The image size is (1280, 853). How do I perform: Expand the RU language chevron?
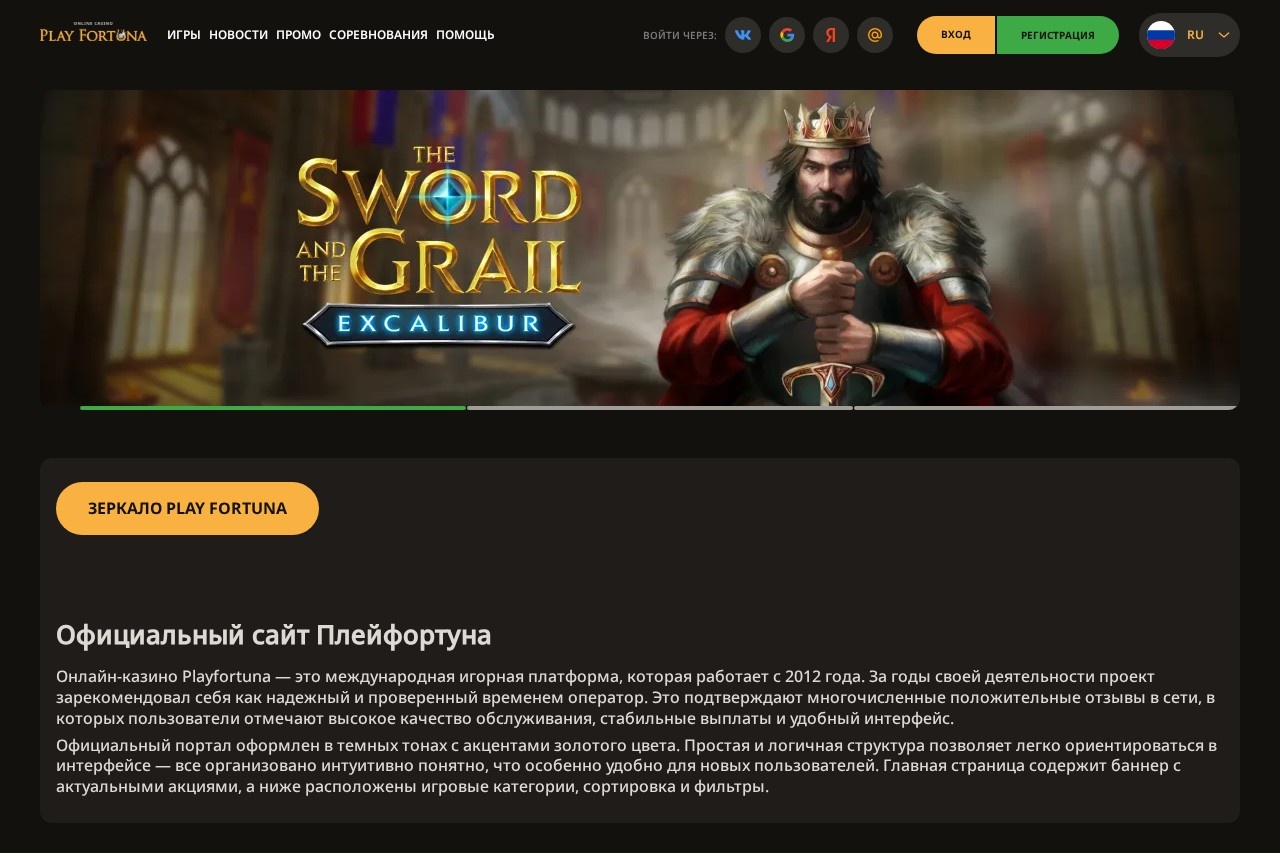tap(1223, 35)
